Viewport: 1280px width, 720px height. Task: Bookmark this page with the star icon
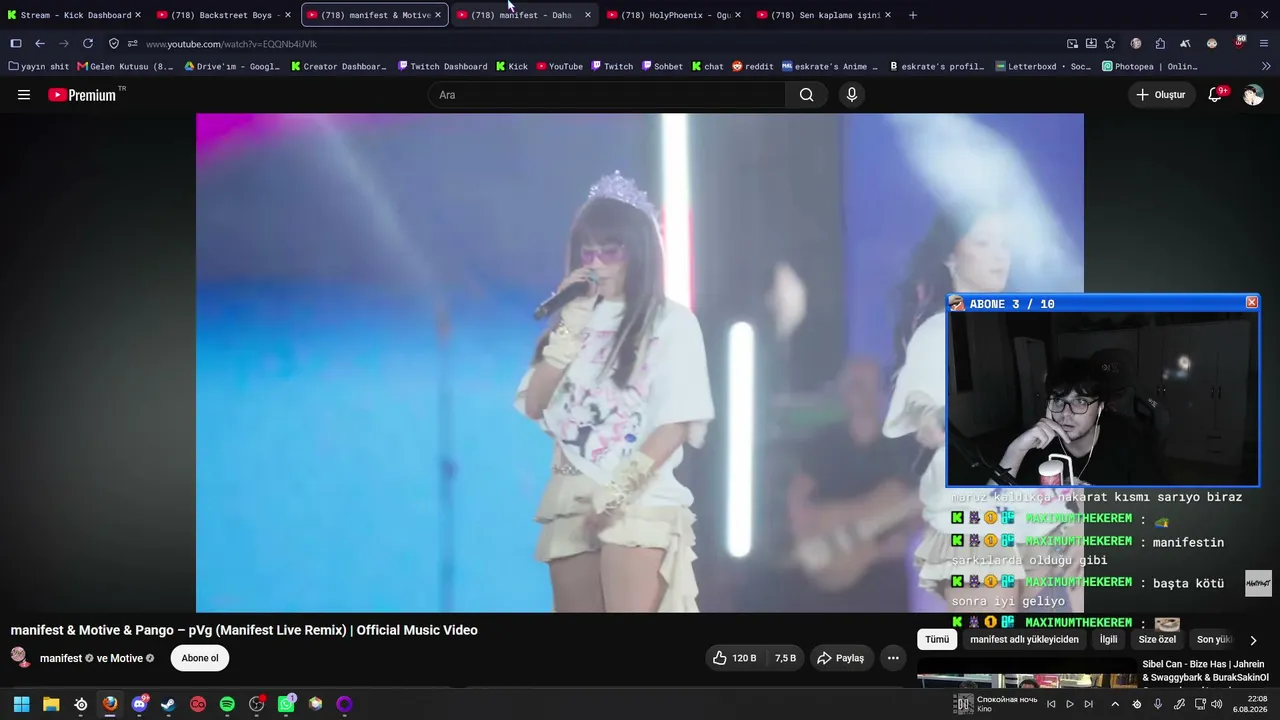[1110, 44]
